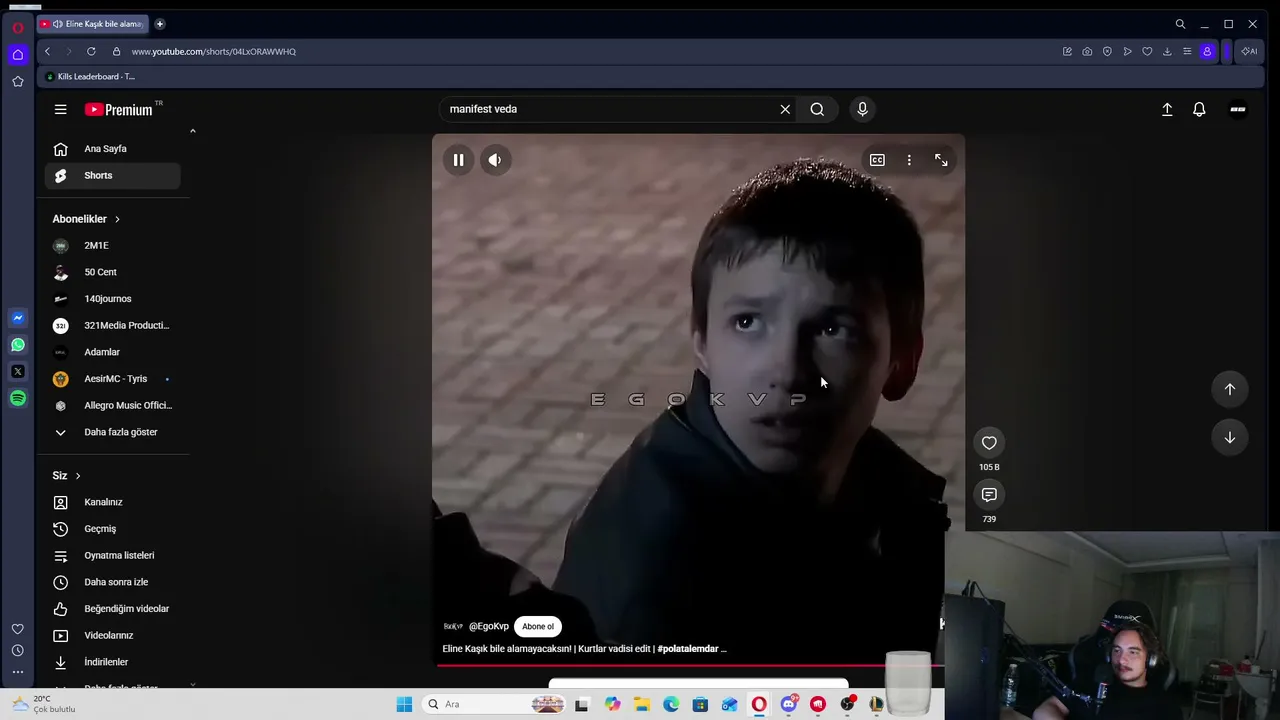Open the Kills Leaderboard bookmark
This screenshot has width=1280, height=720.
91,77
